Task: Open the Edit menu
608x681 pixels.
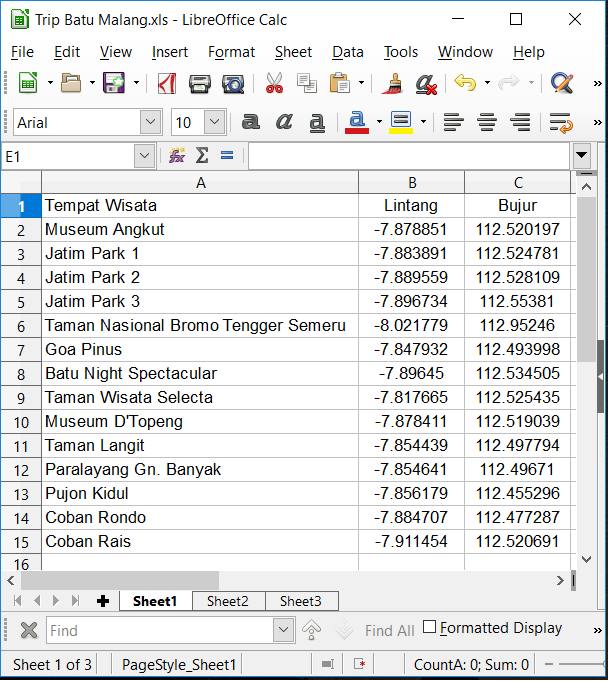Action: click(67, 52)
